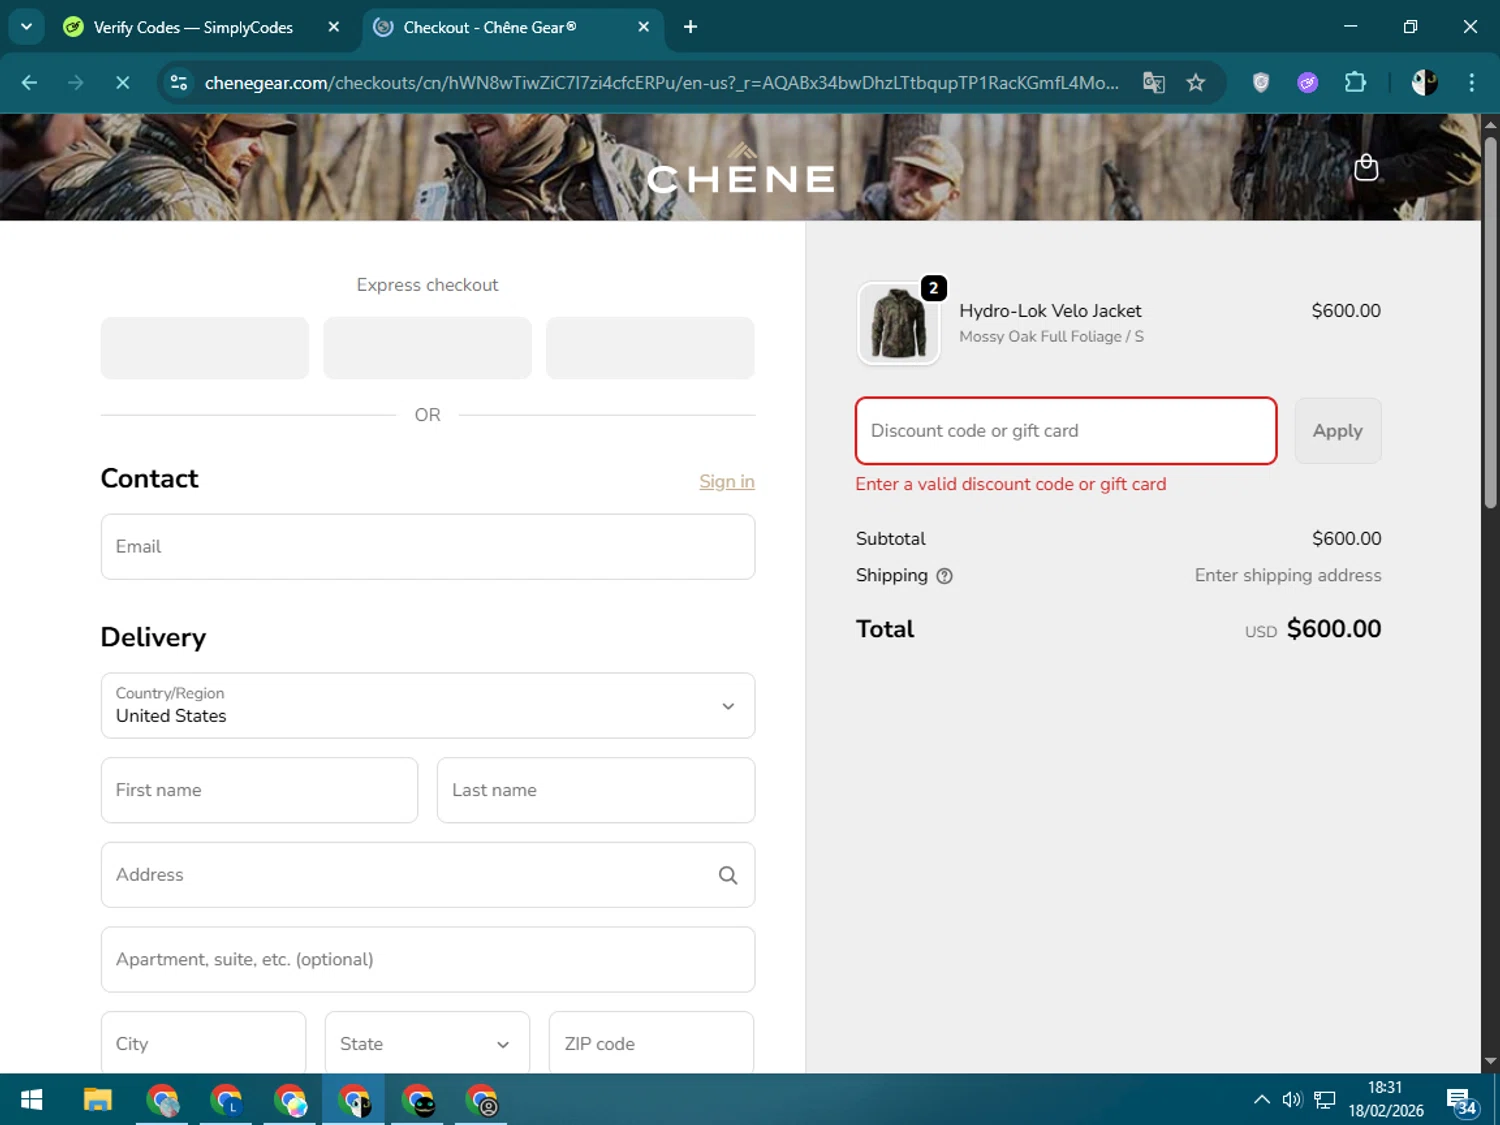Screen dimensions: 1500x1125
Task: Open File Explorer from taskbar
Action: (97, 1100)
